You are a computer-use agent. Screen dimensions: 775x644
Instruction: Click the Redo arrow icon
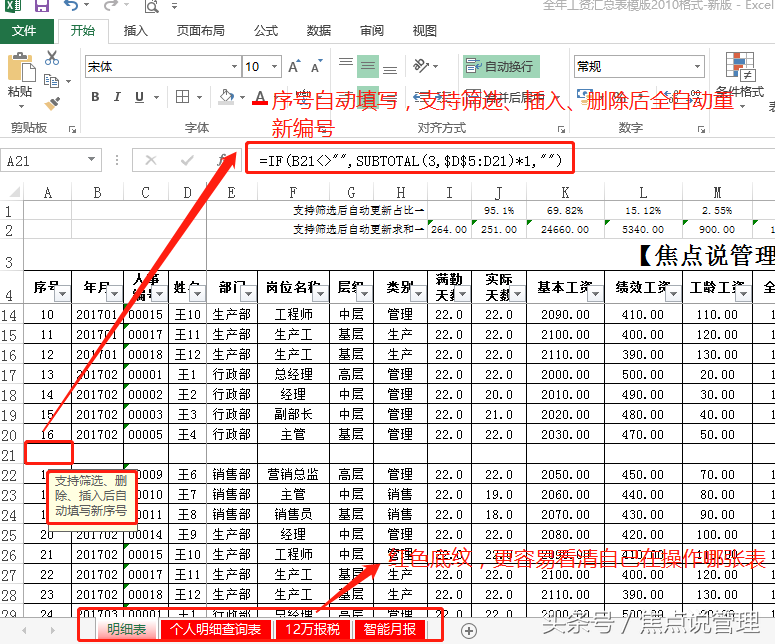pyautogui.click(x=111, y=6)
